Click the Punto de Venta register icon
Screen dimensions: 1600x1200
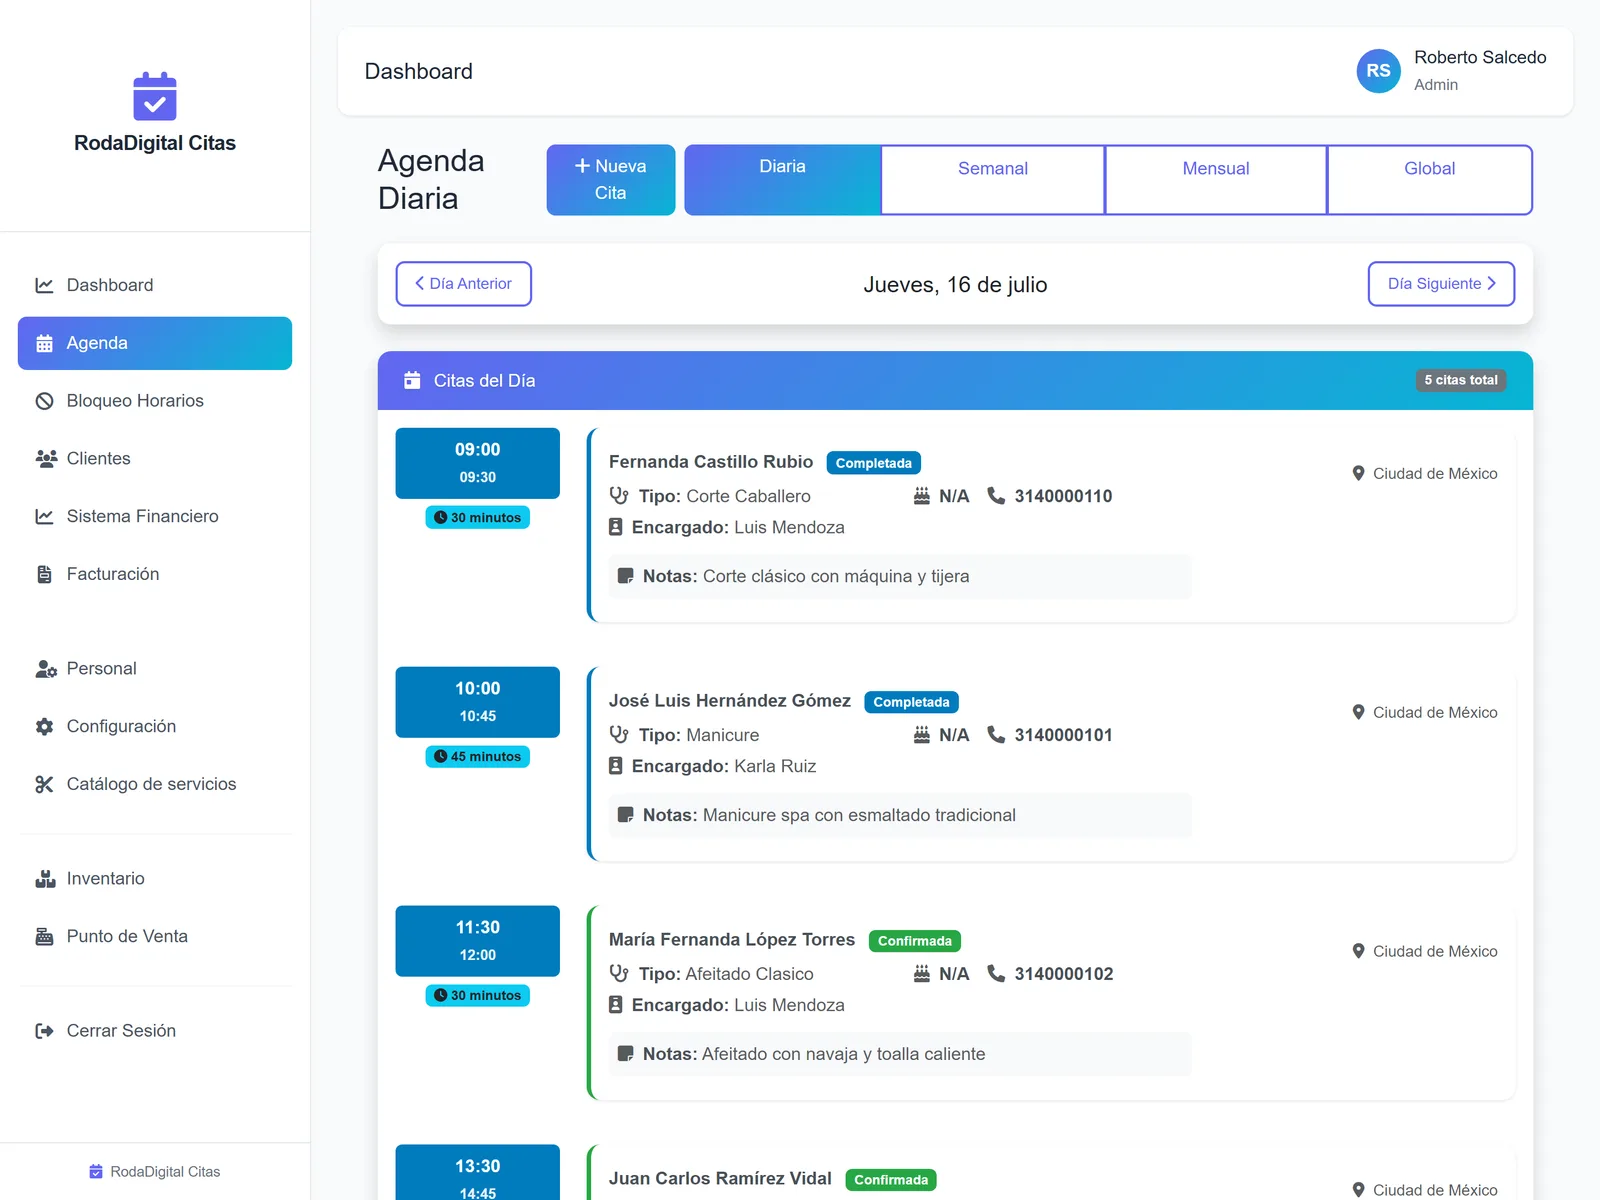pos(44,937)
